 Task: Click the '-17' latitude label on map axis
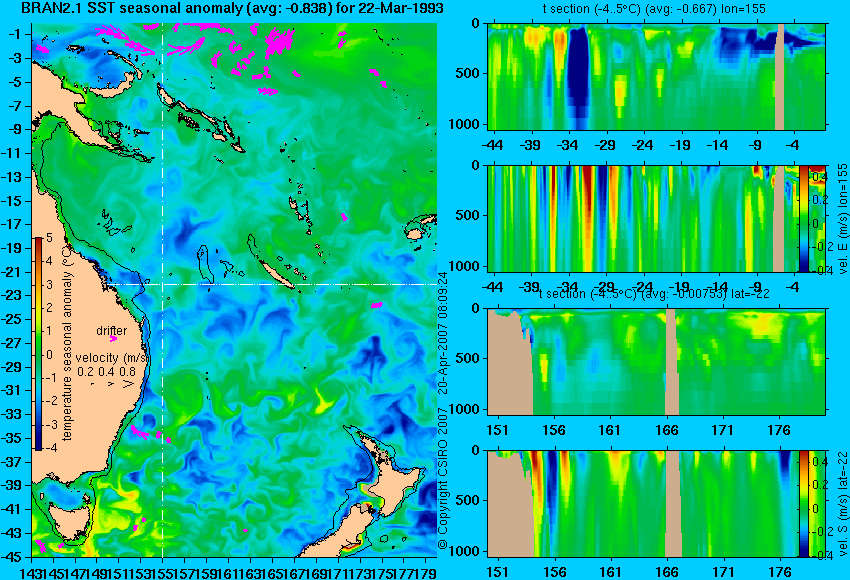point(13,224)
